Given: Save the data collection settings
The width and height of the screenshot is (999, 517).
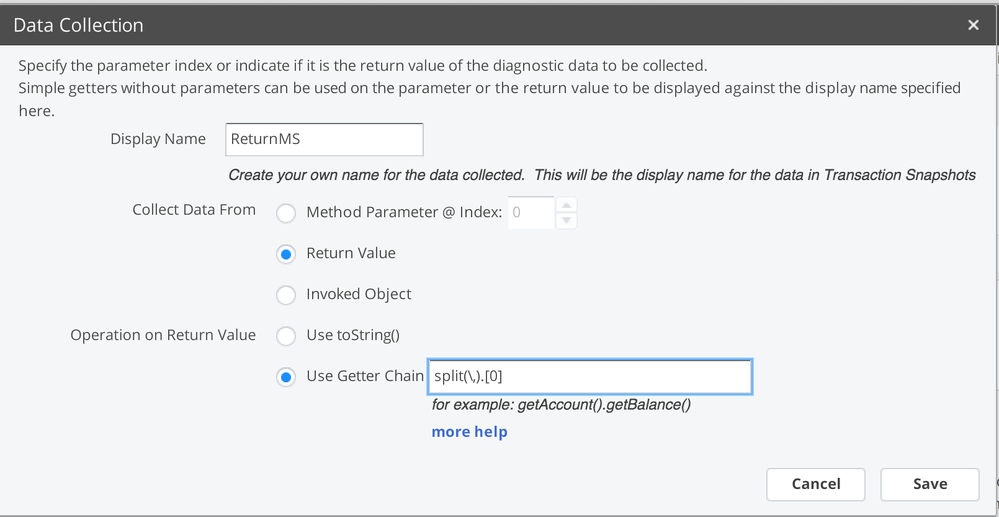Looking at the screenshot, I should [929, 484].
